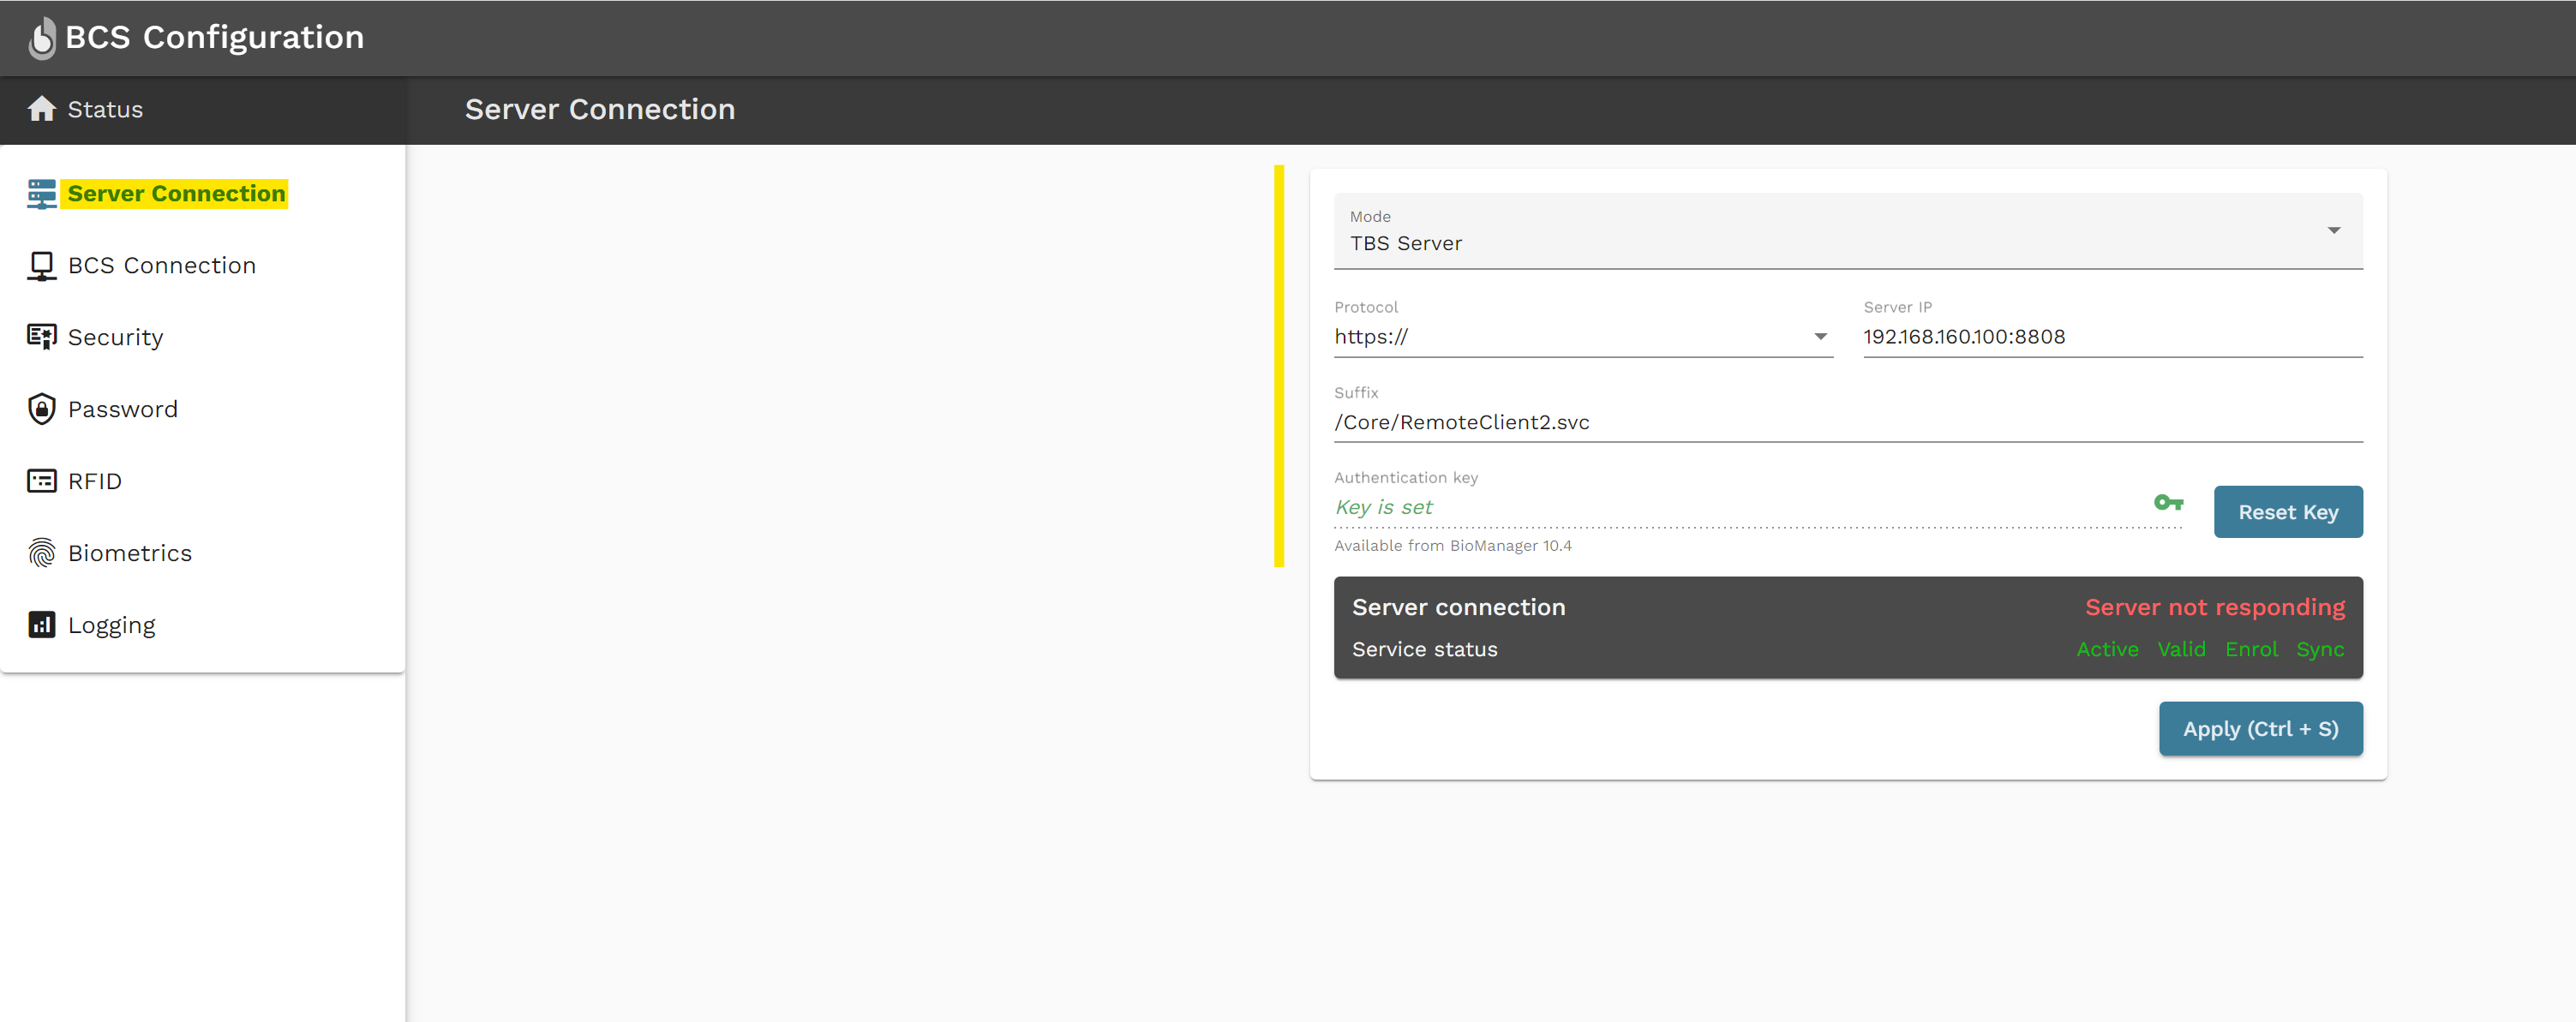This screenshot has height=1022, width=2576.
Task: Click 'Available from BioManager 10.4' hint
Action: (1452, 546)
